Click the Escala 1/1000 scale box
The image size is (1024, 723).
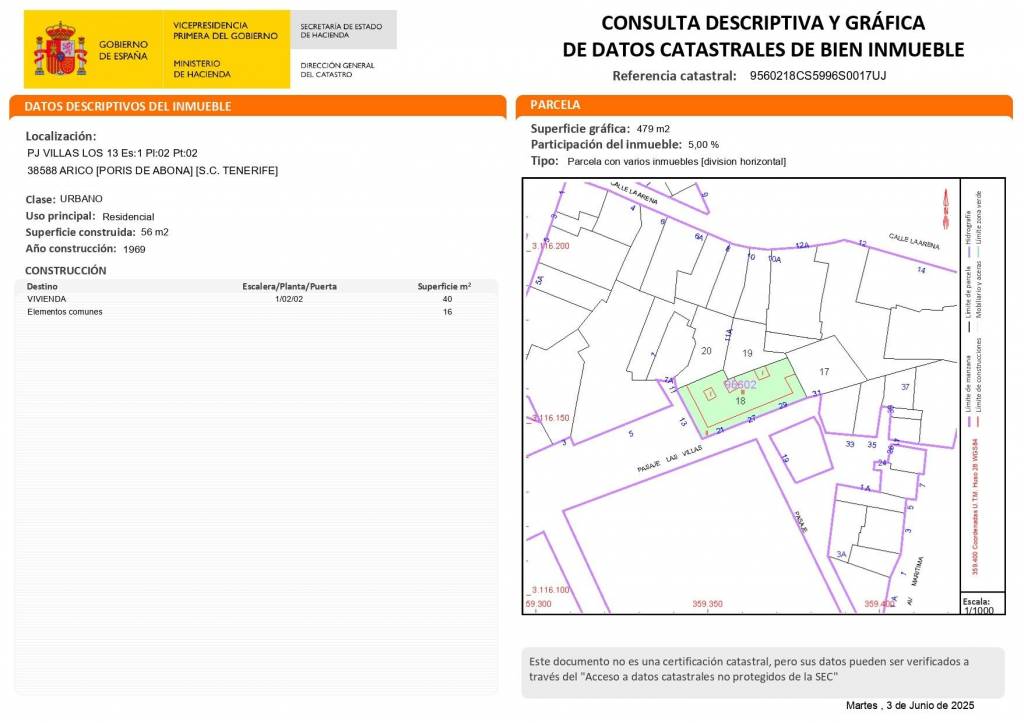coord(979,605)
